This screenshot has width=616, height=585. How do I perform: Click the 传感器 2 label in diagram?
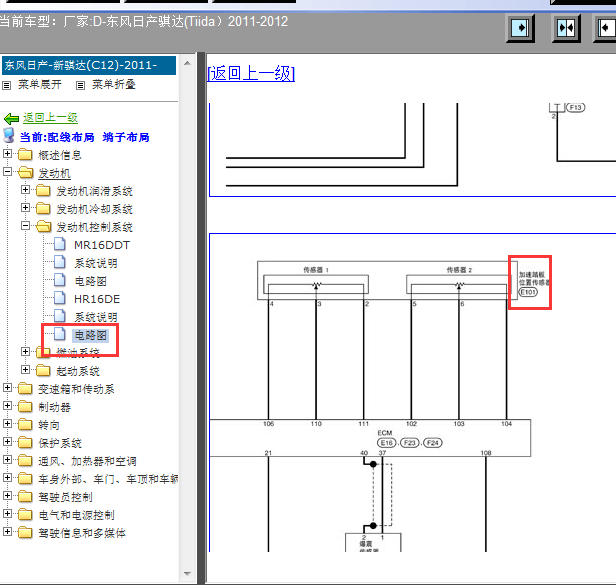459,270
